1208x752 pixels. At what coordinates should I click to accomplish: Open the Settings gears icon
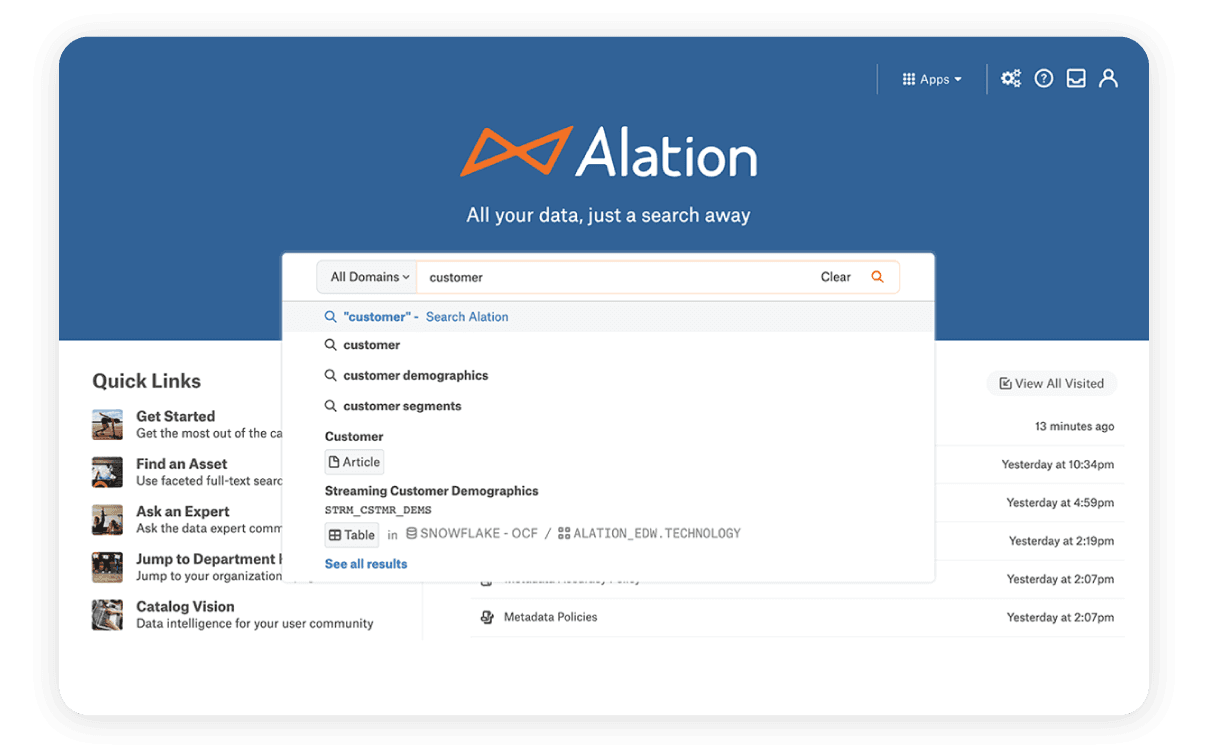coord(1011,78)
